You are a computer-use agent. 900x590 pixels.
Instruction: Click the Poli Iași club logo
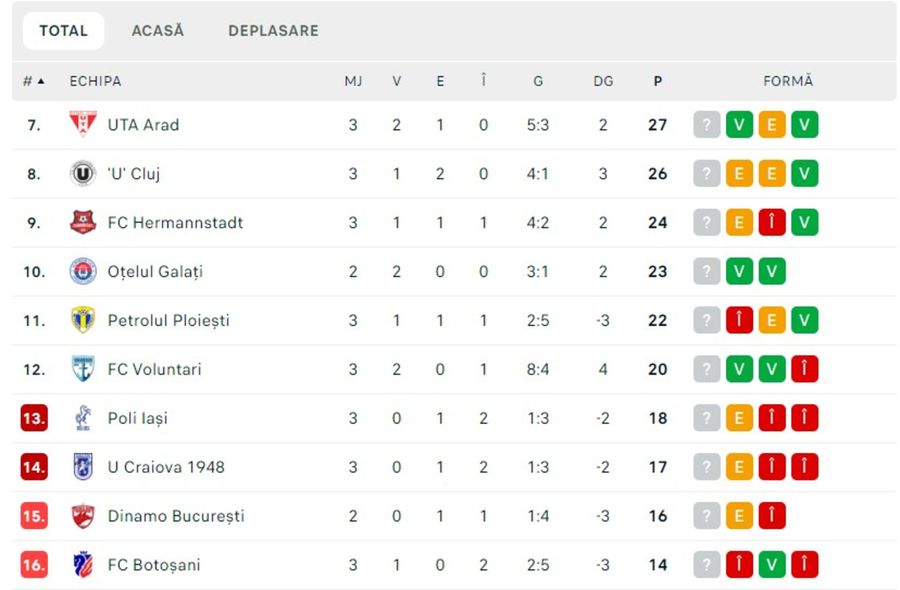[x=84, y=417]
